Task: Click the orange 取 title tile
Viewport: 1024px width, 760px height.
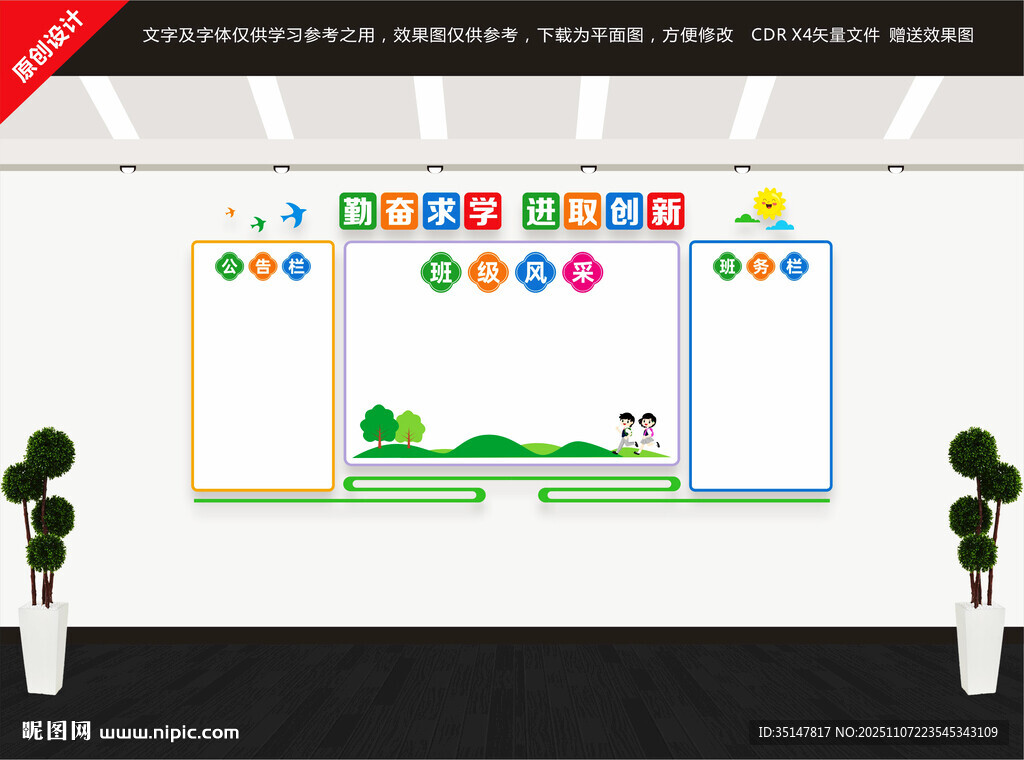Action: pos(583,211)
